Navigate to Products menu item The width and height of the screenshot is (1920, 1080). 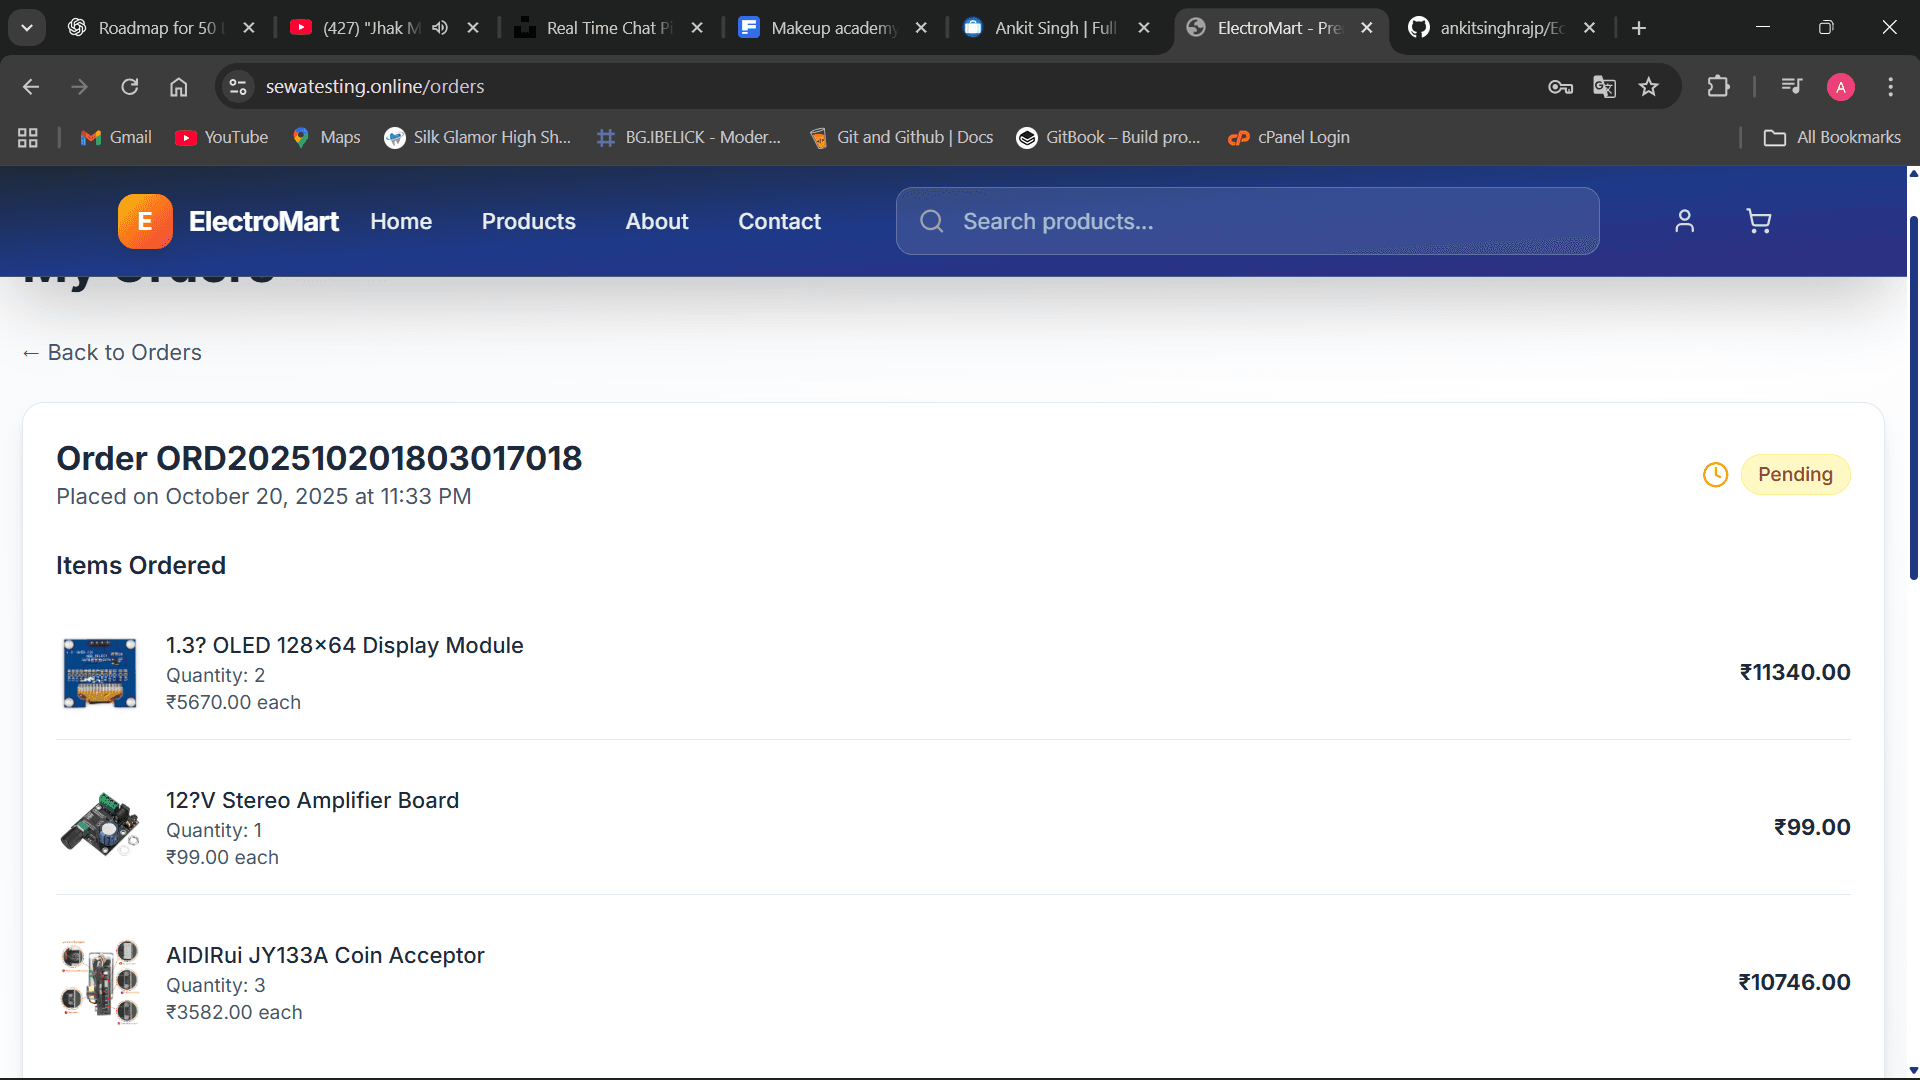point(528,221)
